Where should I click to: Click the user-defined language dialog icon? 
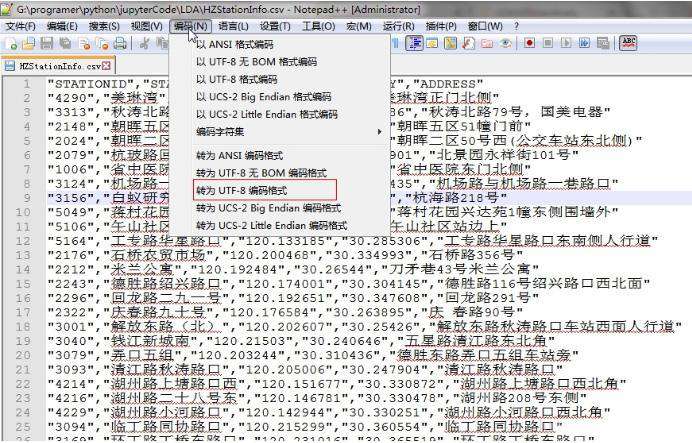click(x=432, y=43)
